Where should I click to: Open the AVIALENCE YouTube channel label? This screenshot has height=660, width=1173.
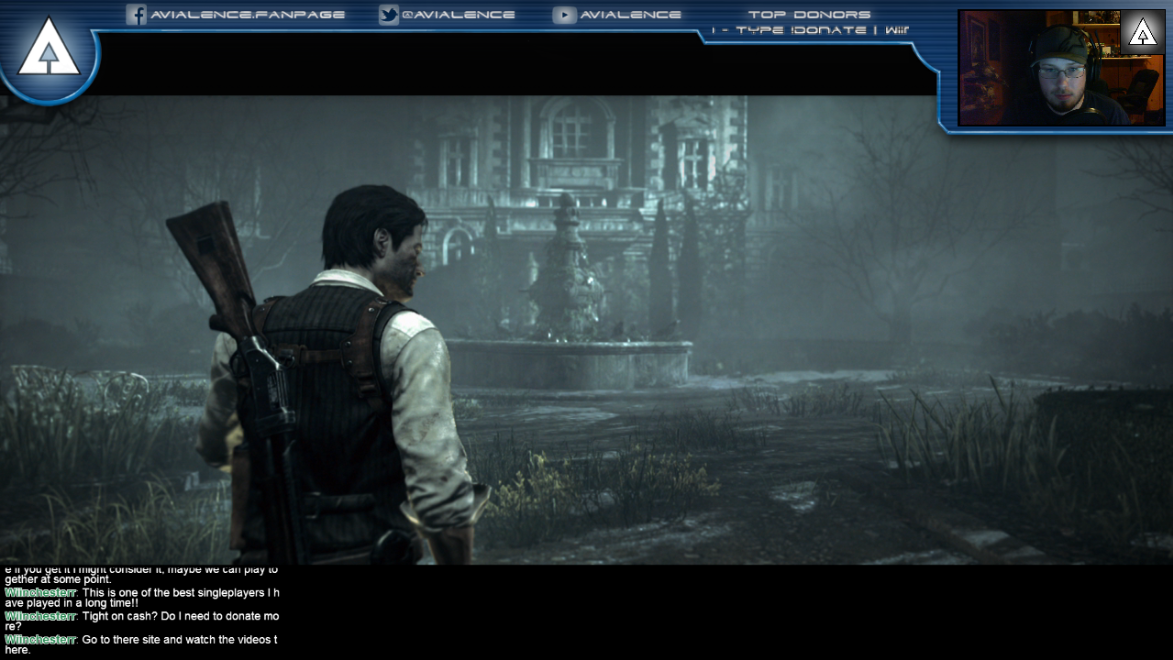tap(631, 14)
